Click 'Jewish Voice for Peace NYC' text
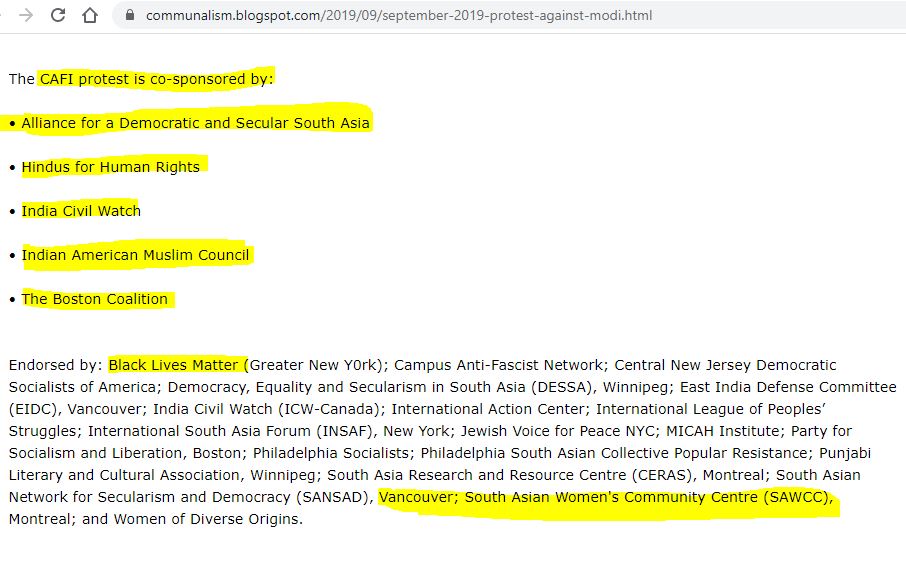This screenshot has height=574, width=906. click(x=558, y=431)
